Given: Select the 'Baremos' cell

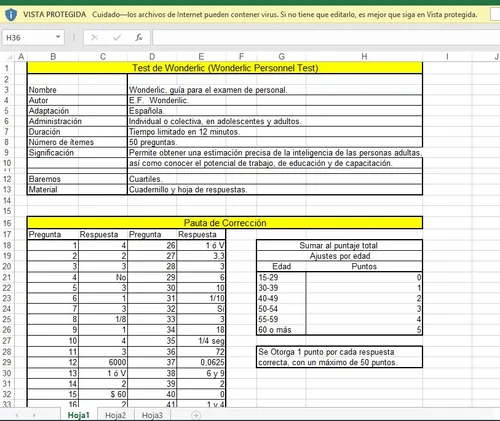Looking at the screenshot, I should click(x=53, y=179).
